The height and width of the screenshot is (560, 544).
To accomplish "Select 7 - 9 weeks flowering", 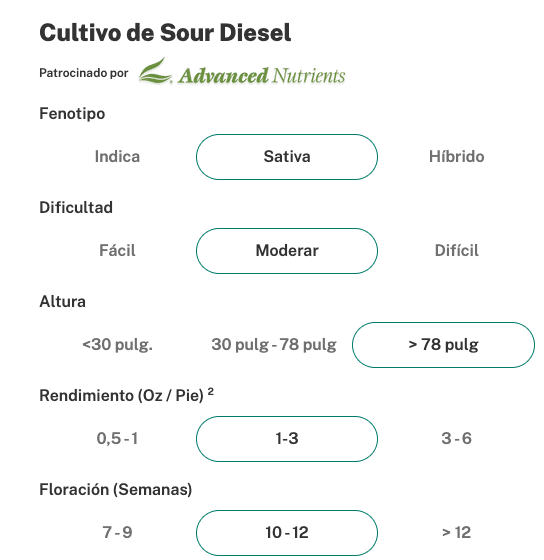I will click(x=117, y=532).
